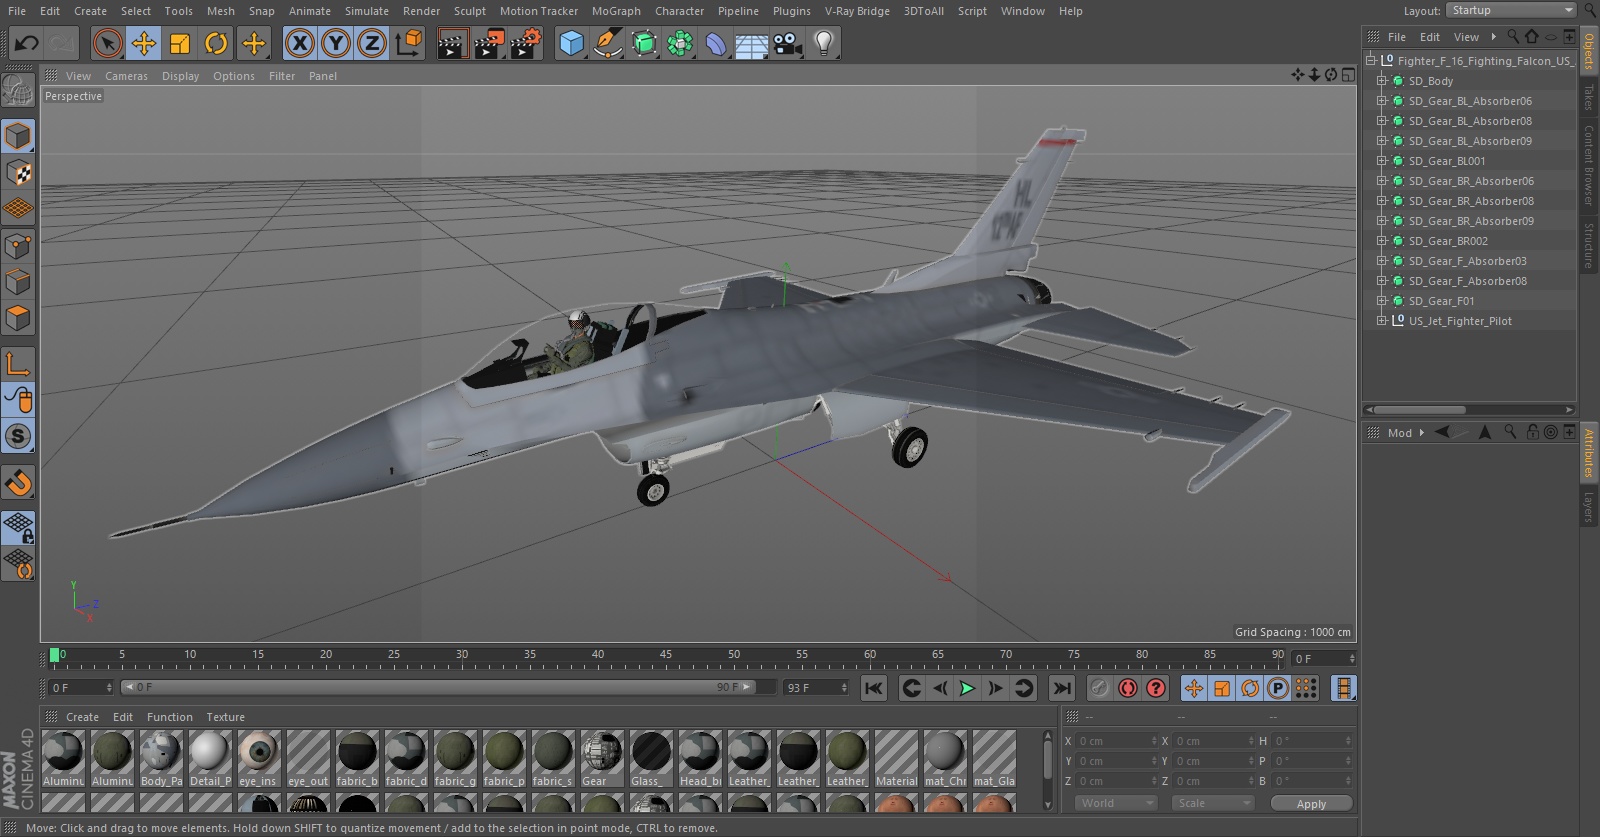Screen dimensions: 1600x837
Task: Select SD_Gear_BL001 object row
Action: coord(1446,161)
